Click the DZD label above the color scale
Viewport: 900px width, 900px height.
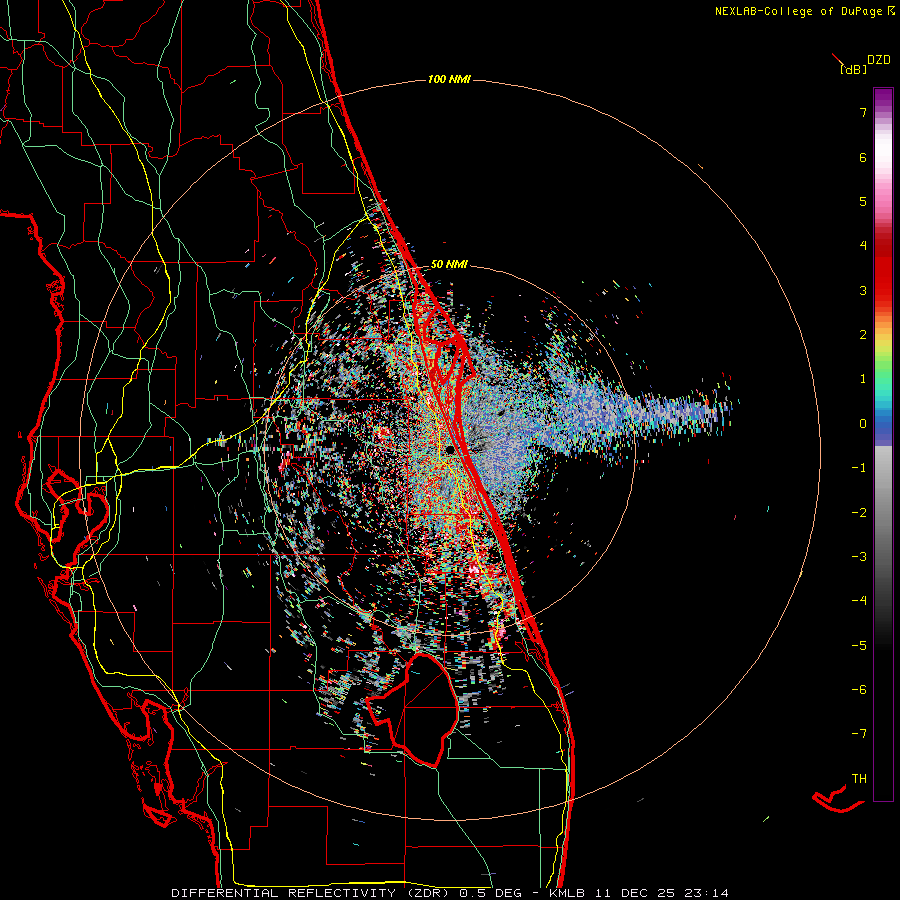tap(879, 60)
